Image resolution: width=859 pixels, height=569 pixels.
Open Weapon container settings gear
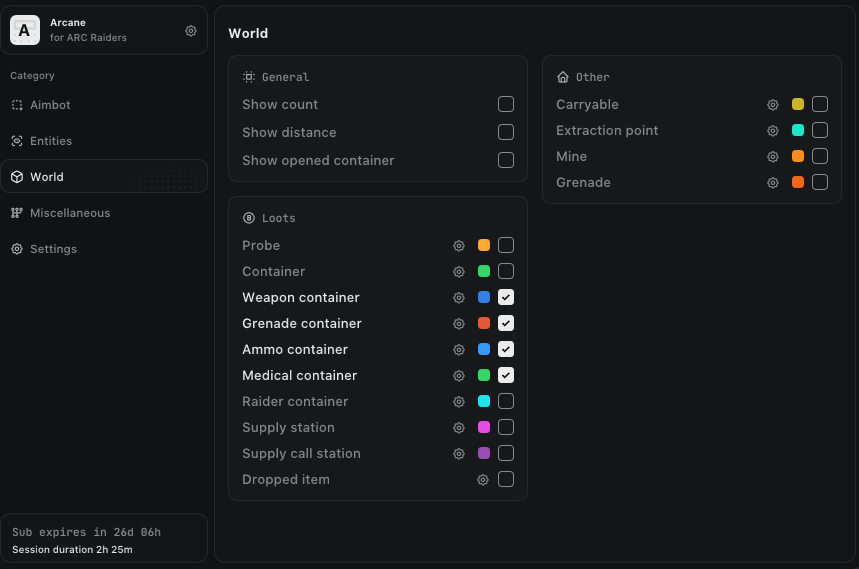coord(459,298)
